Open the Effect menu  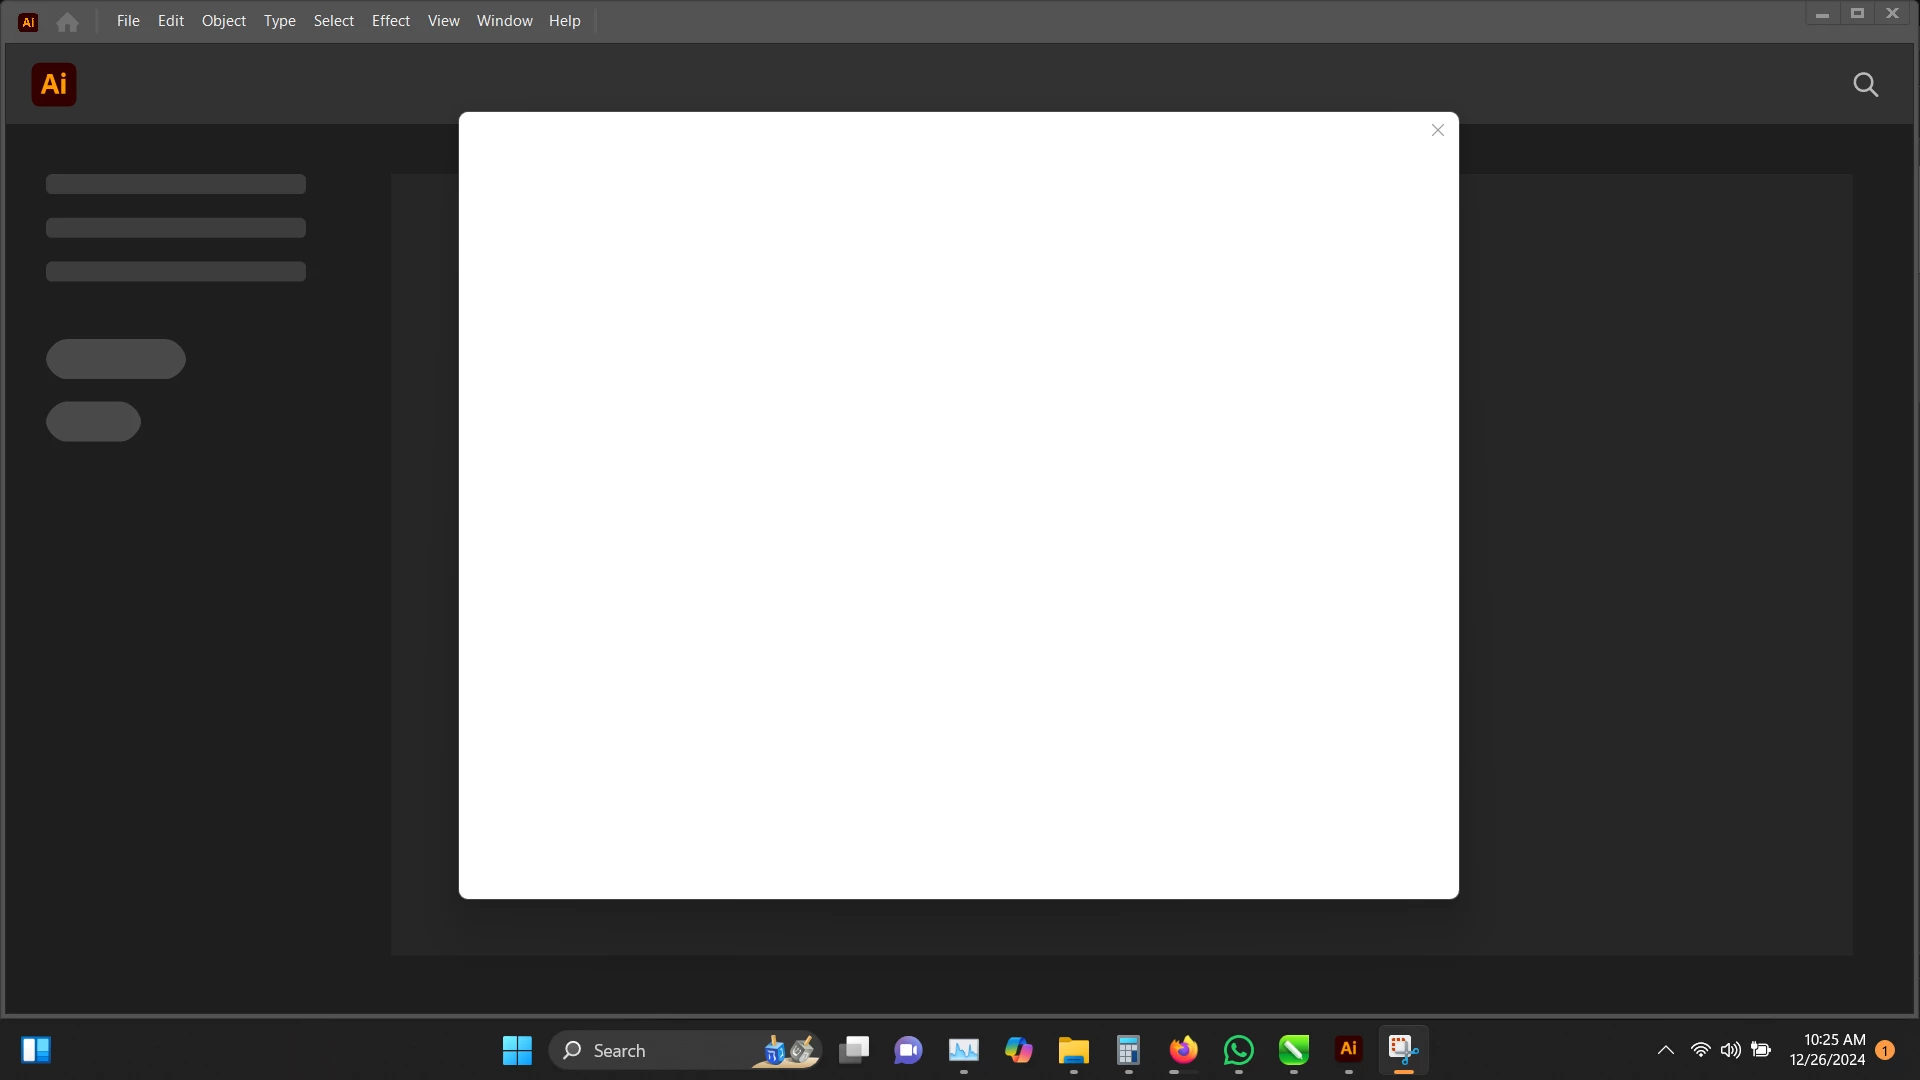pos(390,21)
